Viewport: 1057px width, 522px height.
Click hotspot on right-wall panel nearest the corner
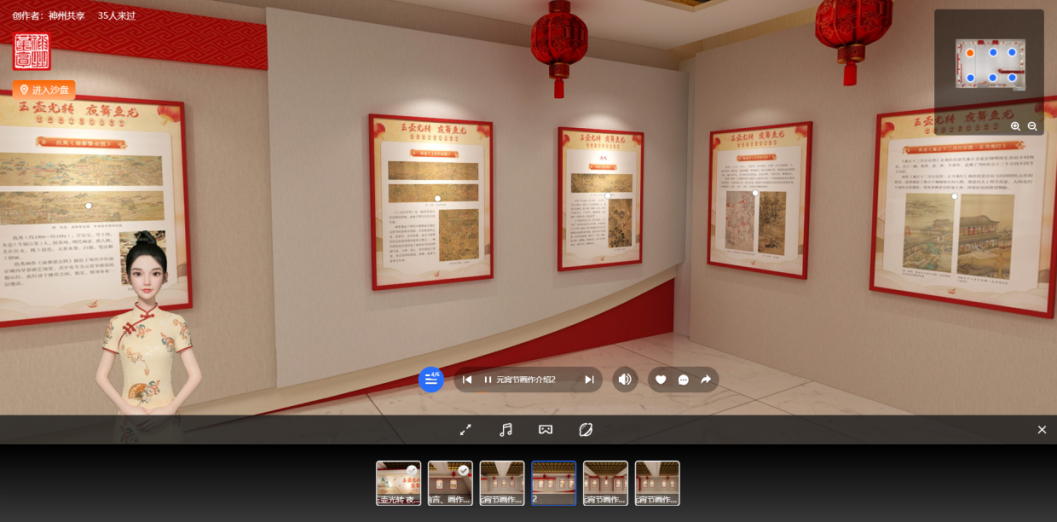pos(755,193)
